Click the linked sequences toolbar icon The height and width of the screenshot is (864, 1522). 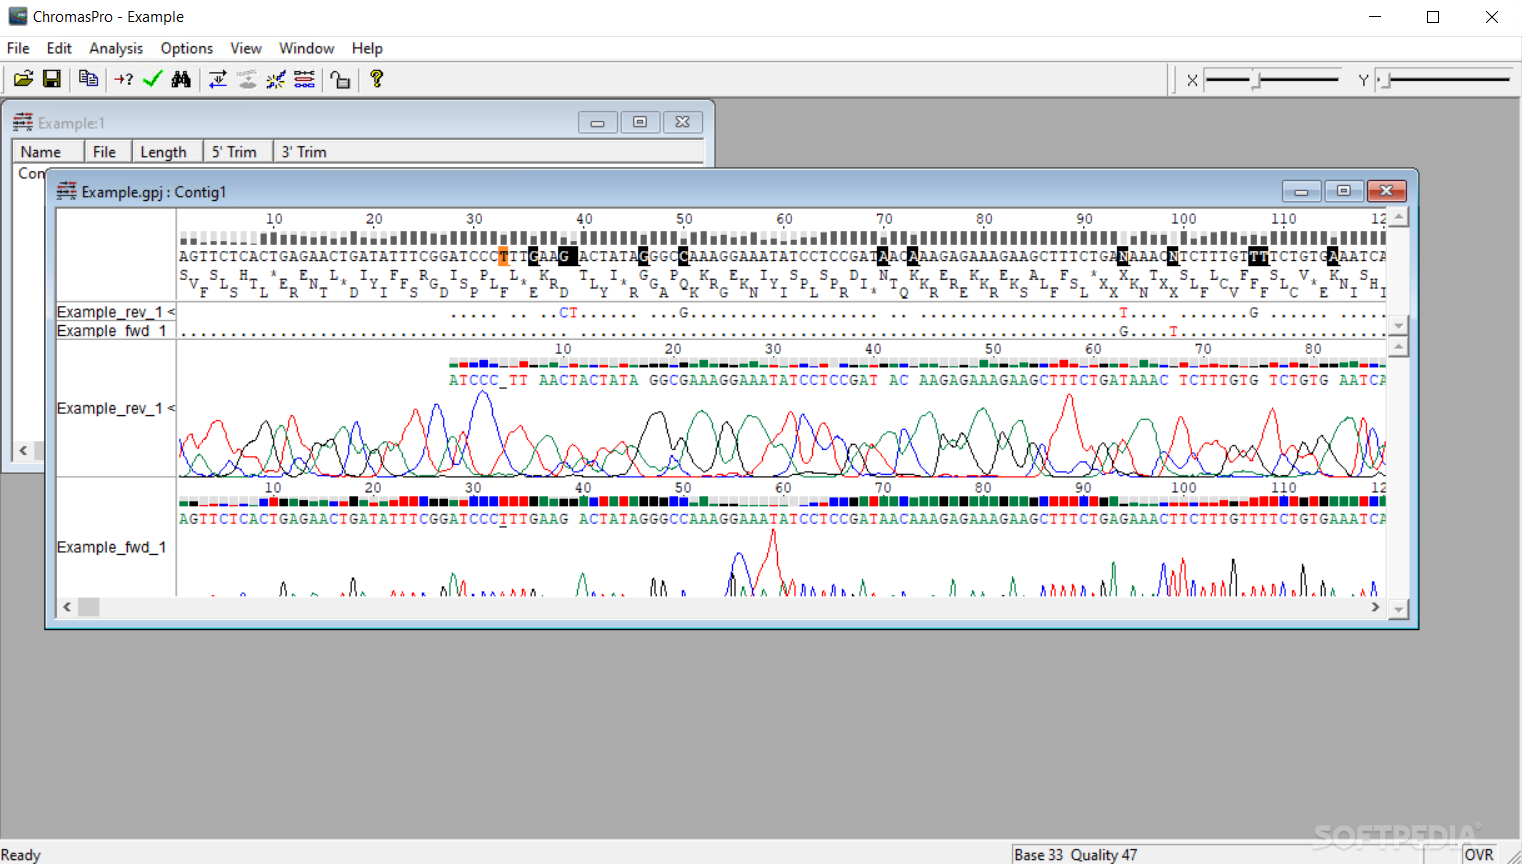tap(304, 79)
